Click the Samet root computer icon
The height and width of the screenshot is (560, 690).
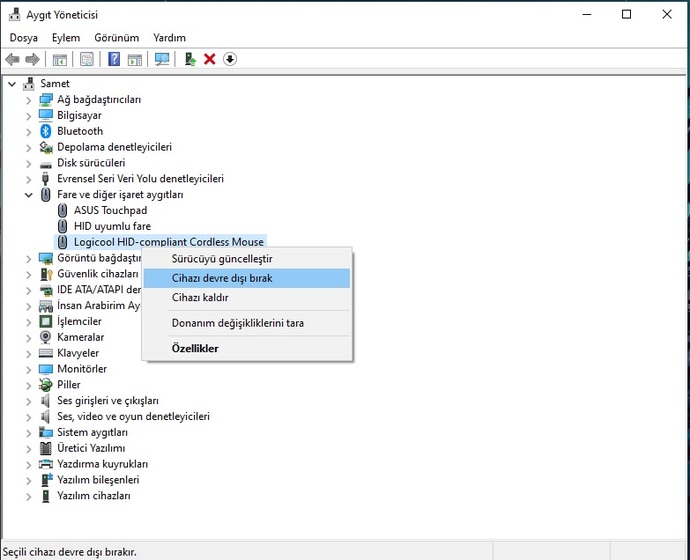[29, 84]
